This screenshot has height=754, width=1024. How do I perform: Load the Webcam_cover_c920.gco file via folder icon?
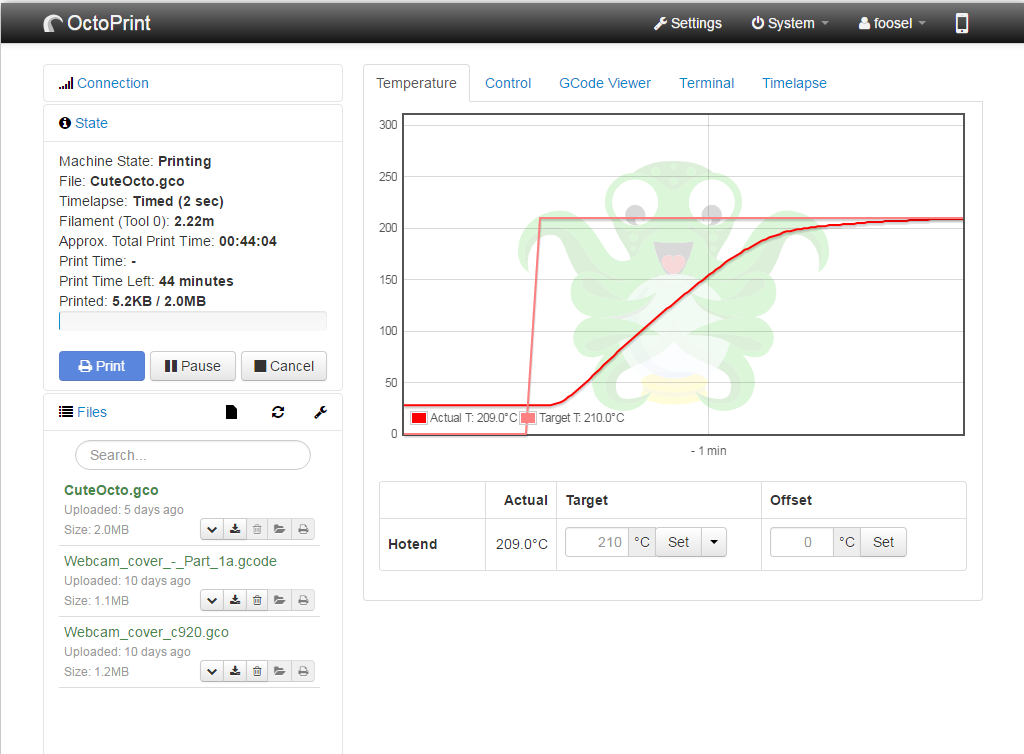(x=280, y=670)
